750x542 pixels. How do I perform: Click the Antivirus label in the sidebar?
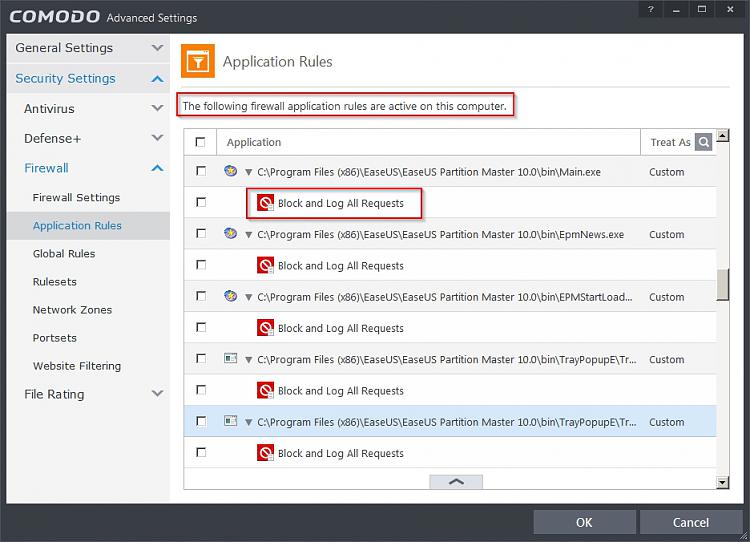point(49,109)
